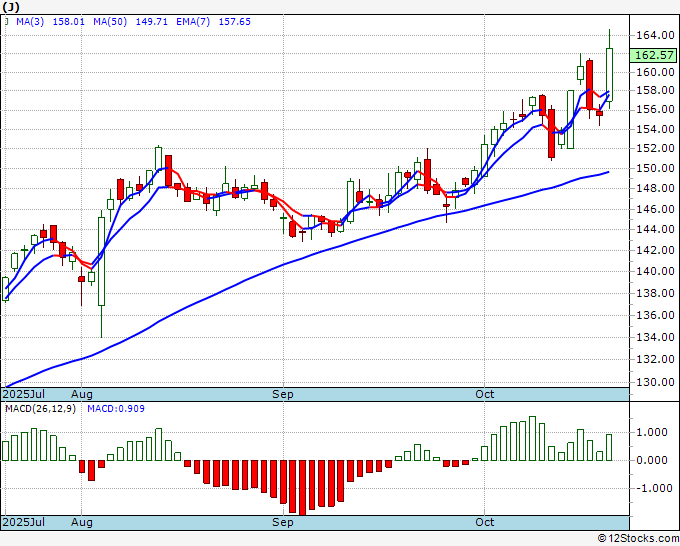
Task: Click the 134.00 price axis label
Action: coord(655,337)
